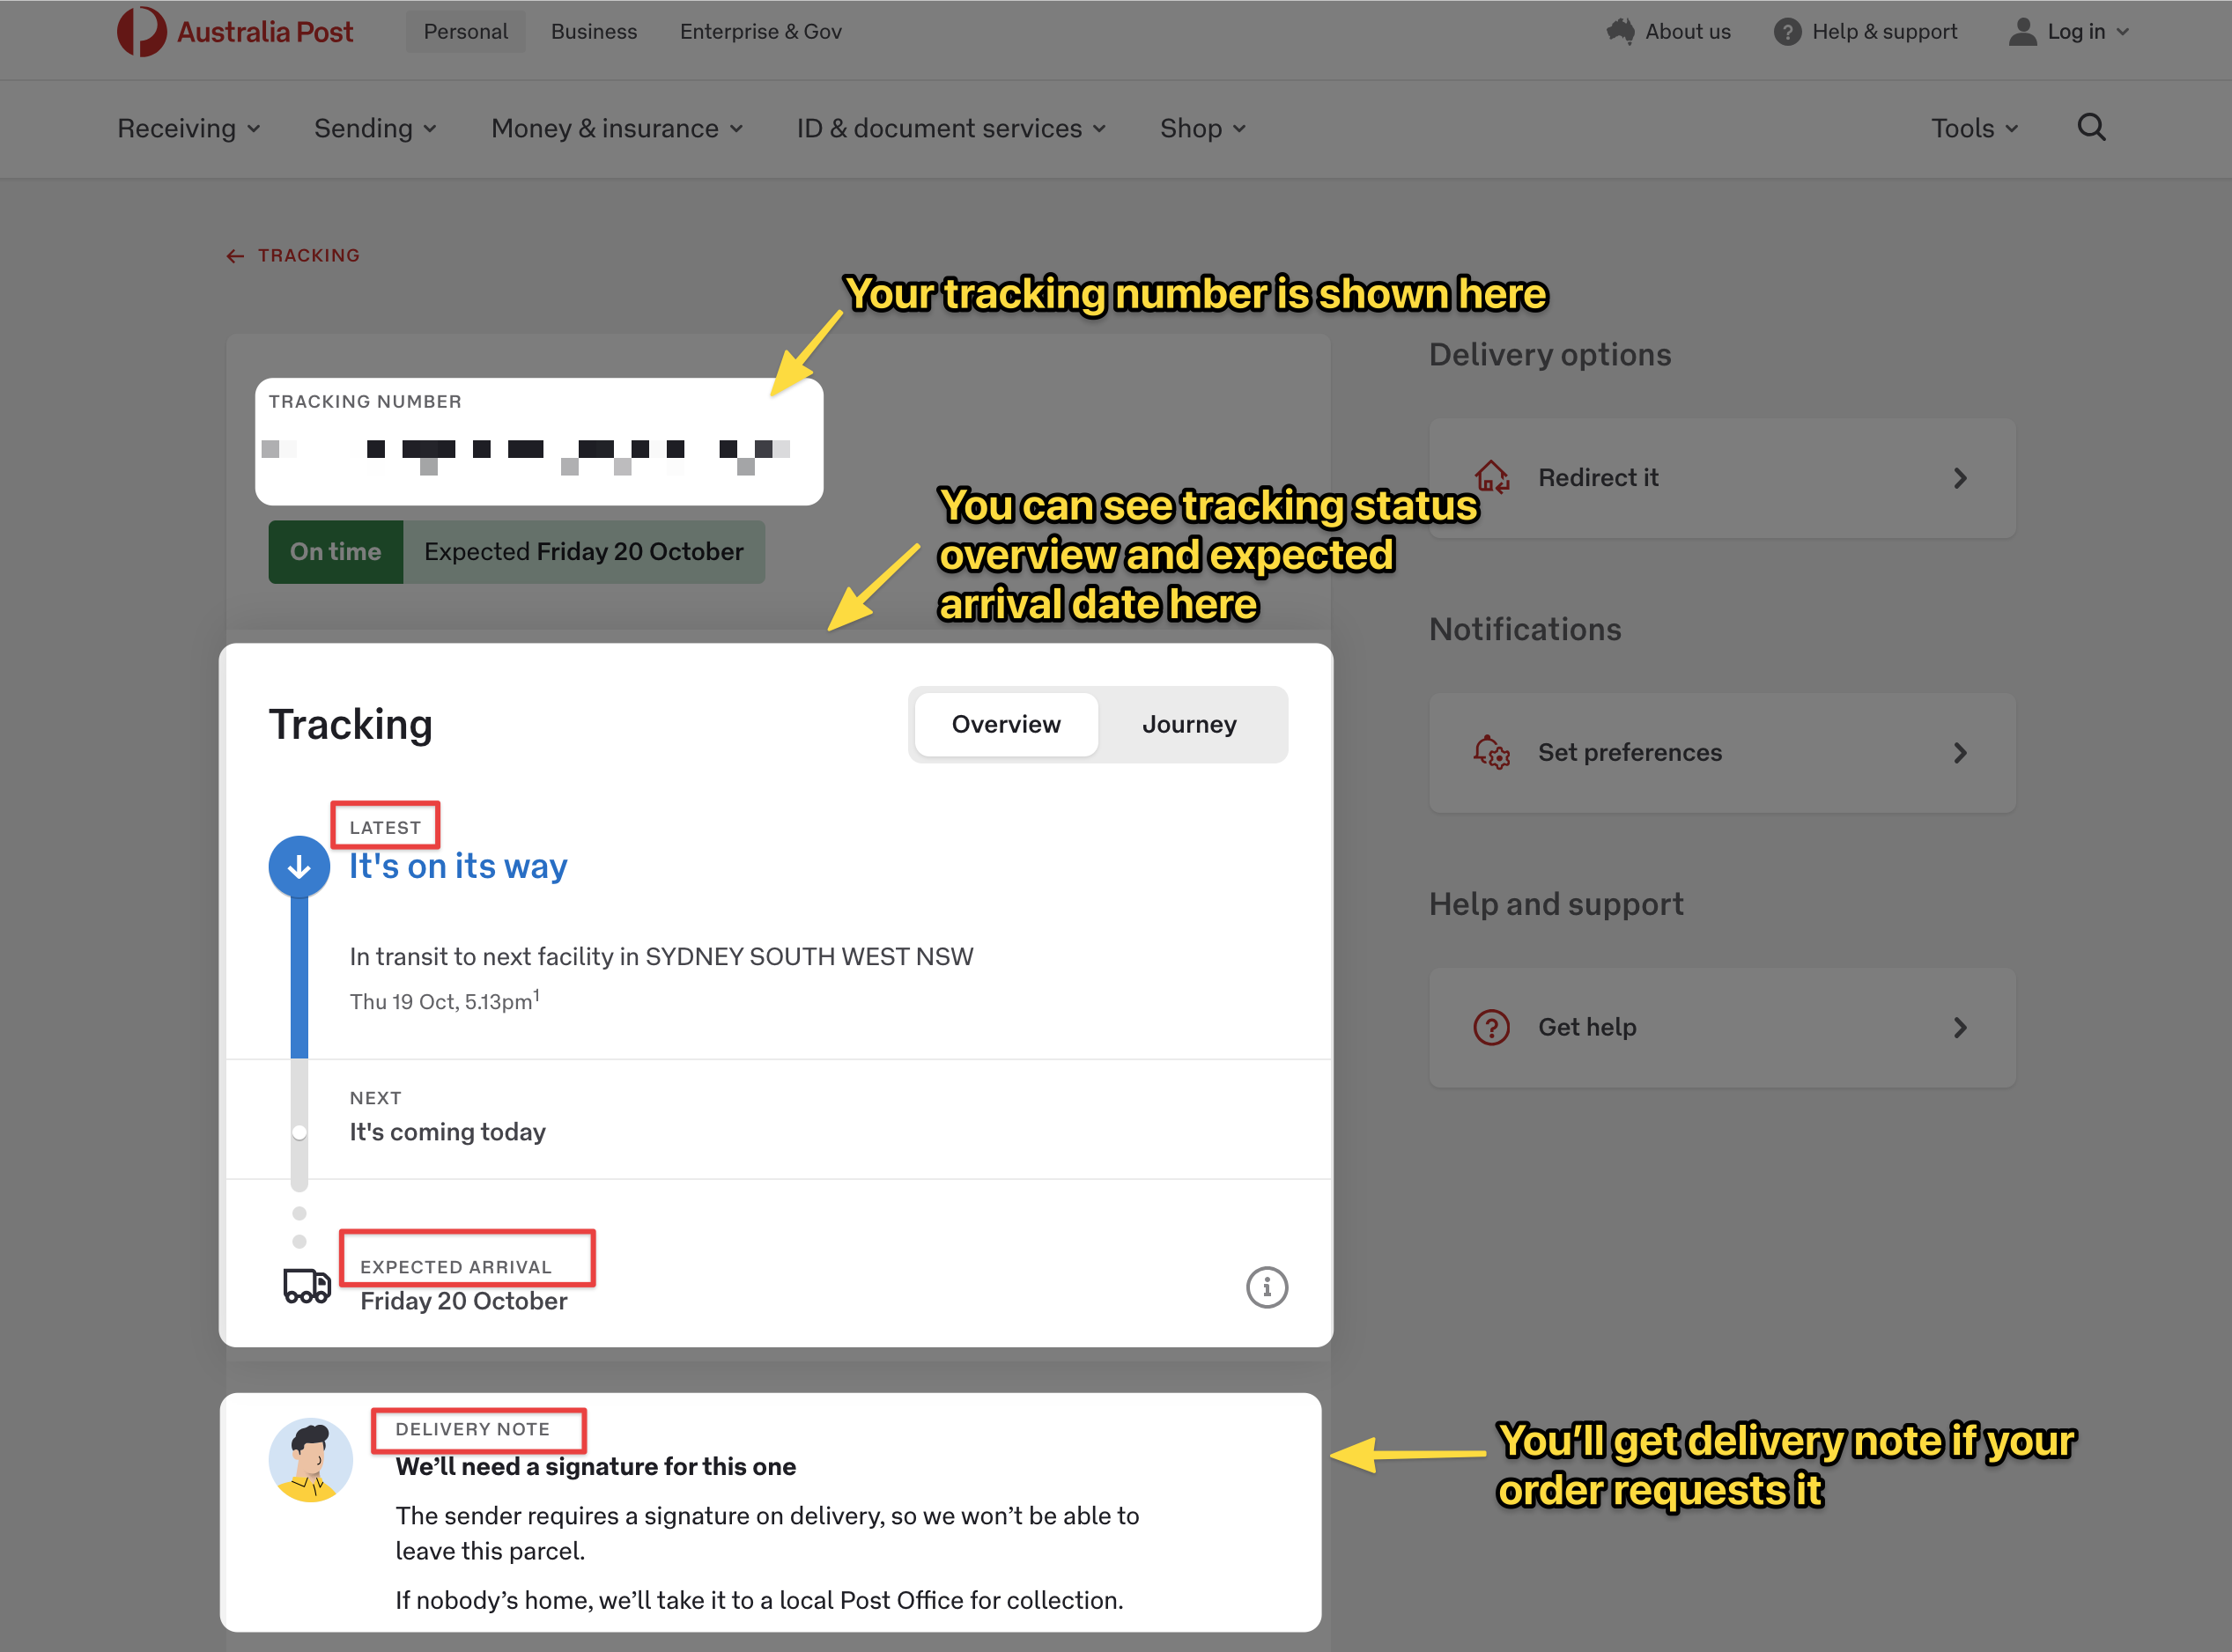The image size is (2232, 1652).
Task: Click the About us kangaroo icon
Action: coord(1621,31)
